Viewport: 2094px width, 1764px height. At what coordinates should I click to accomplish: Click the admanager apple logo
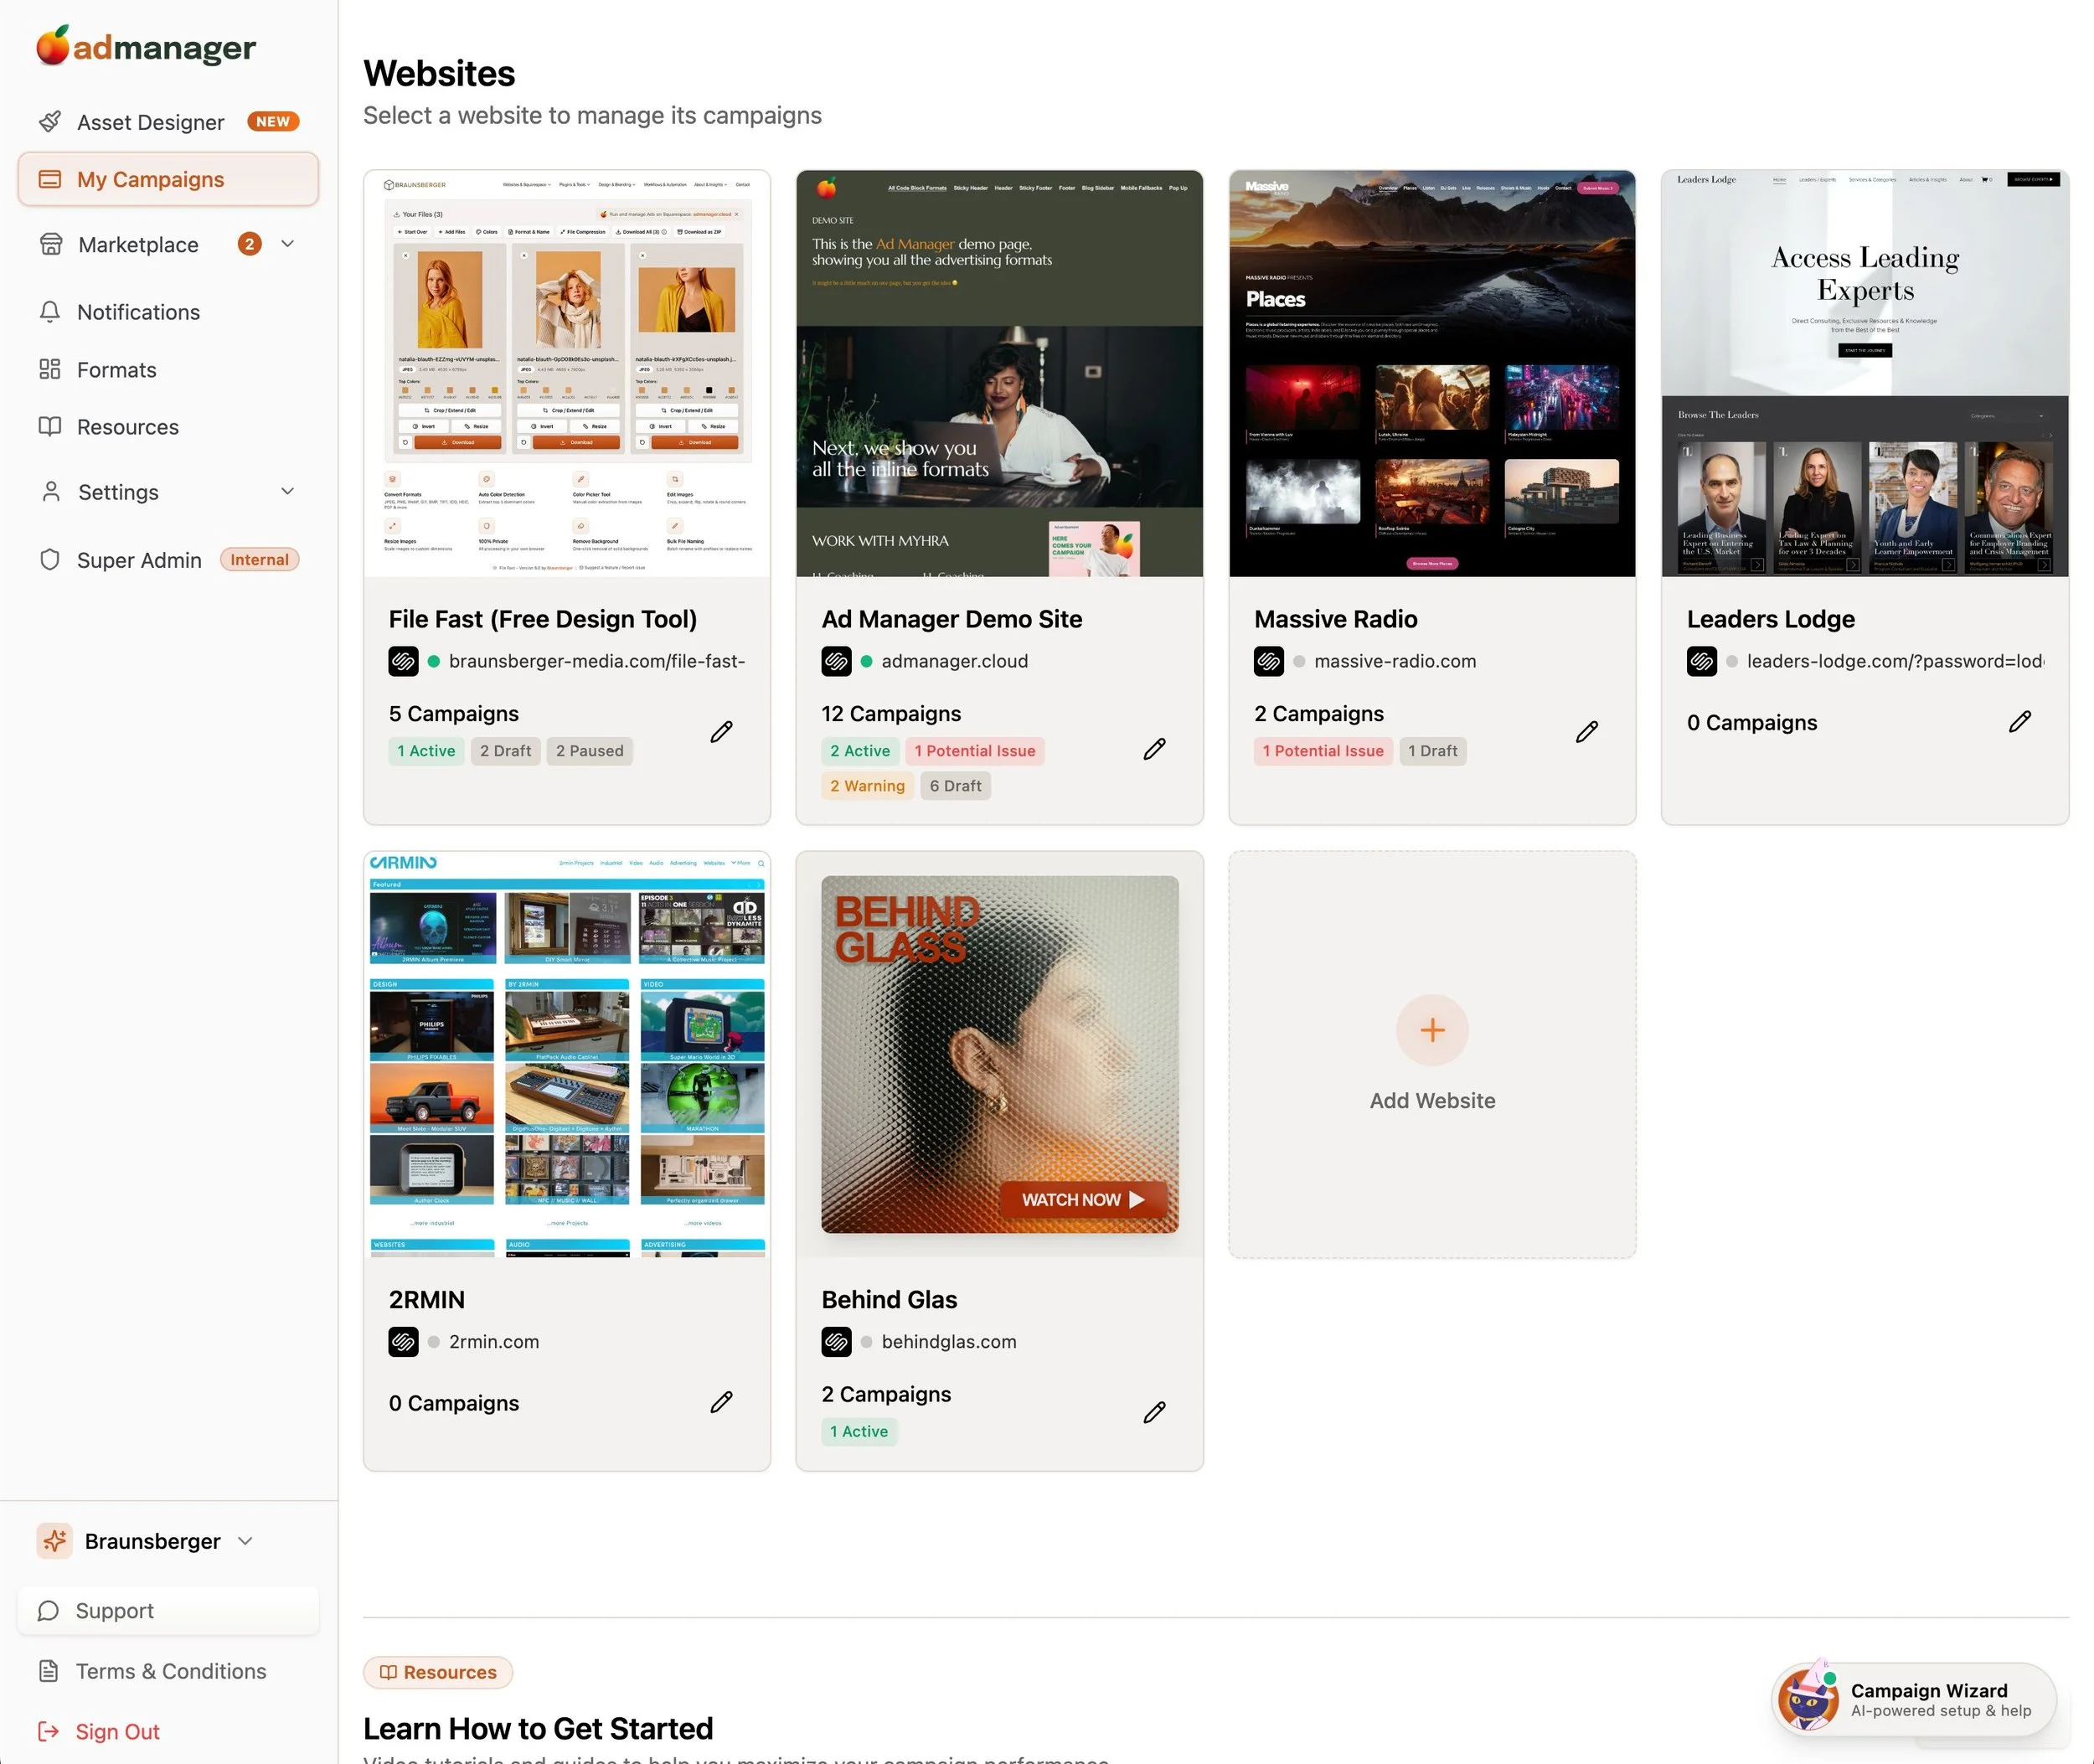click(x=53, y=46)
